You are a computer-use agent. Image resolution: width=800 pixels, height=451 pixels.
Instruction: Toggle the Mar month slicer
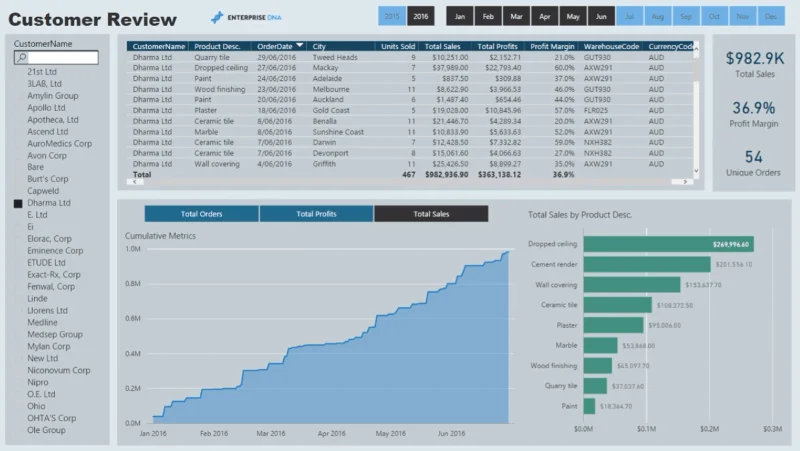click(x=516, y=16)
